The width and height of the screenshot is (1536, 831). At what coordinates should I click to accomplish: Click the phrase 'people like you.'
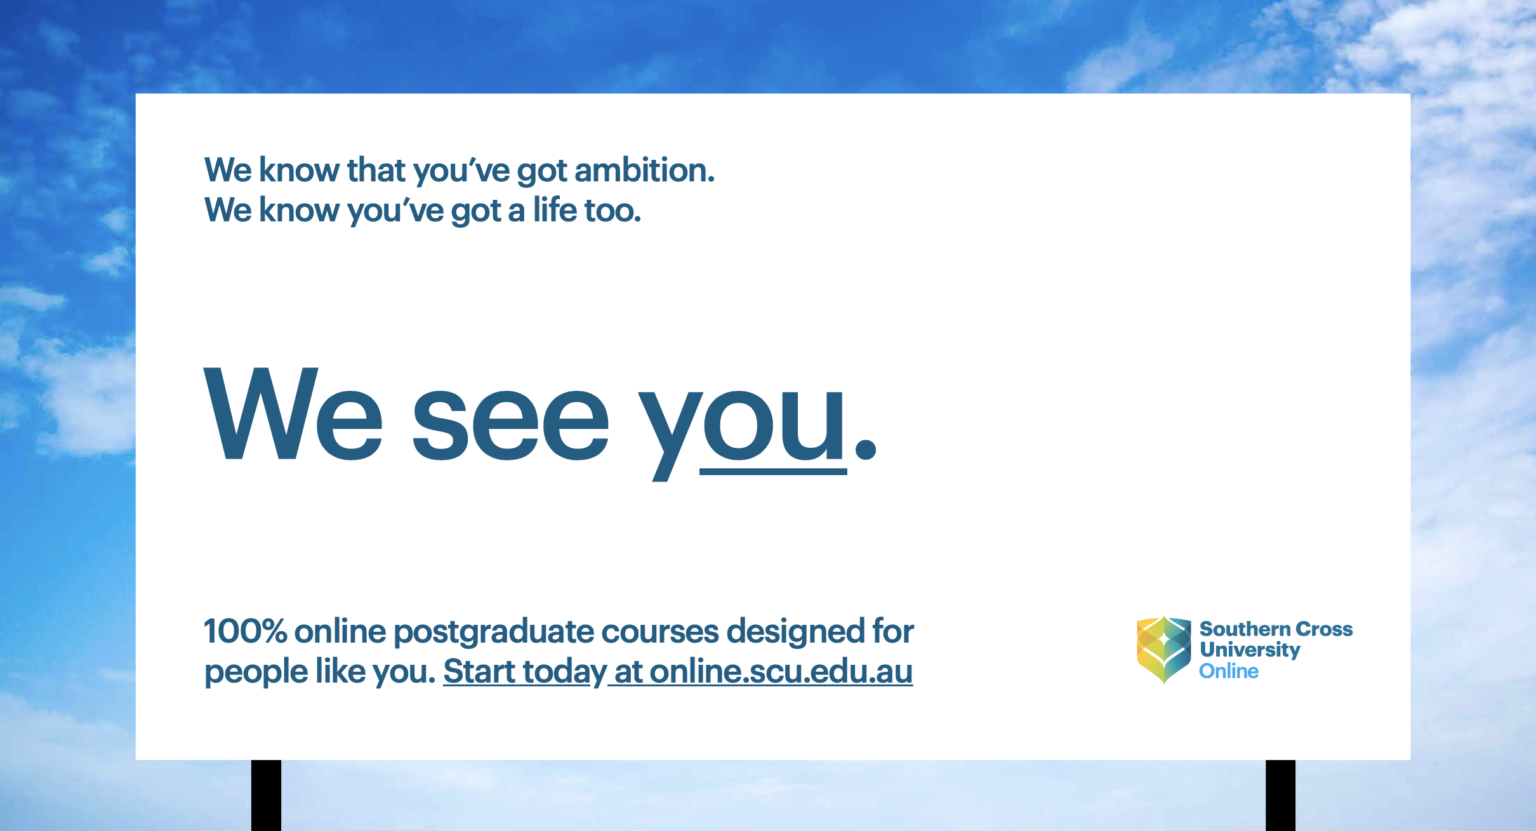point(320,672)
